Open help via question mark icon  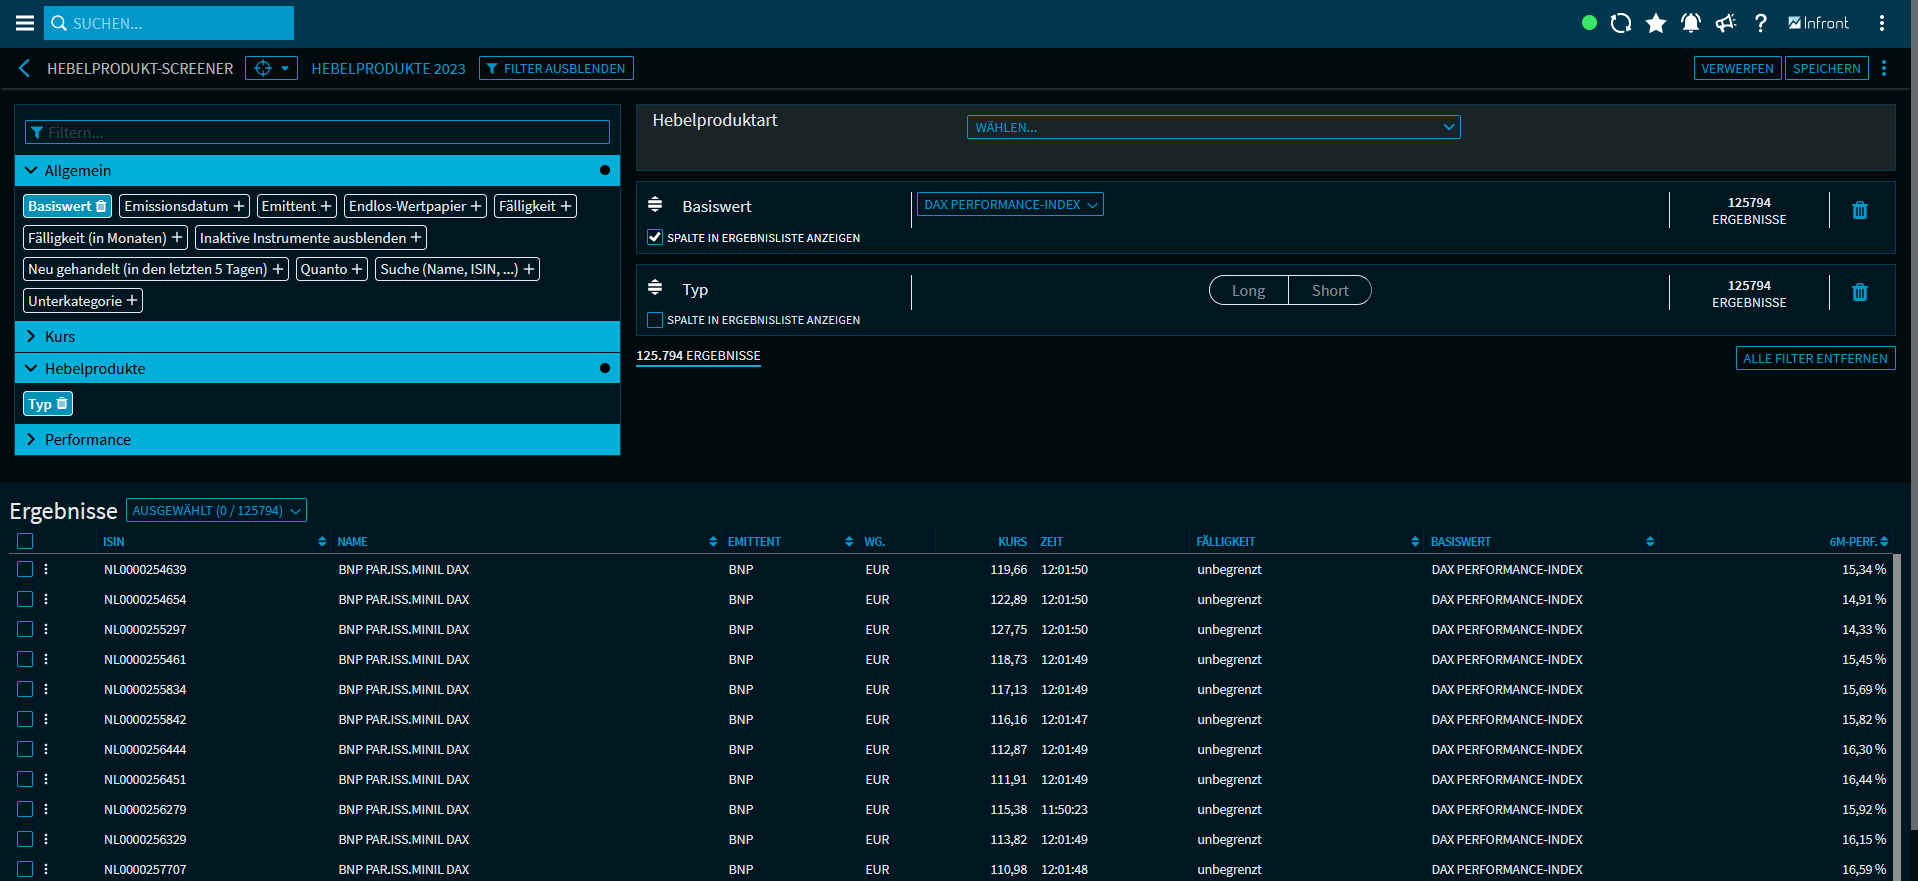click(x=1761, y=23)
